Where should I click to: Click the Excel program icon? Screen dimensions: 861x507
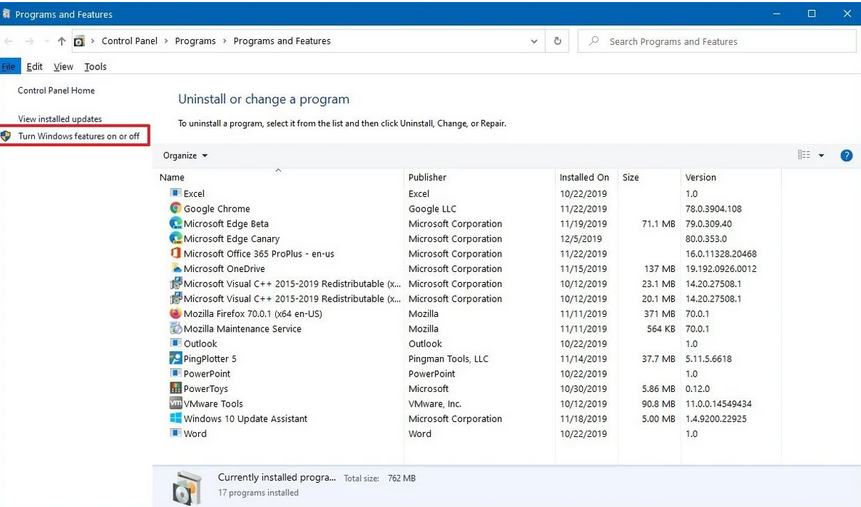pyautogui.click(x=175, y=193)
